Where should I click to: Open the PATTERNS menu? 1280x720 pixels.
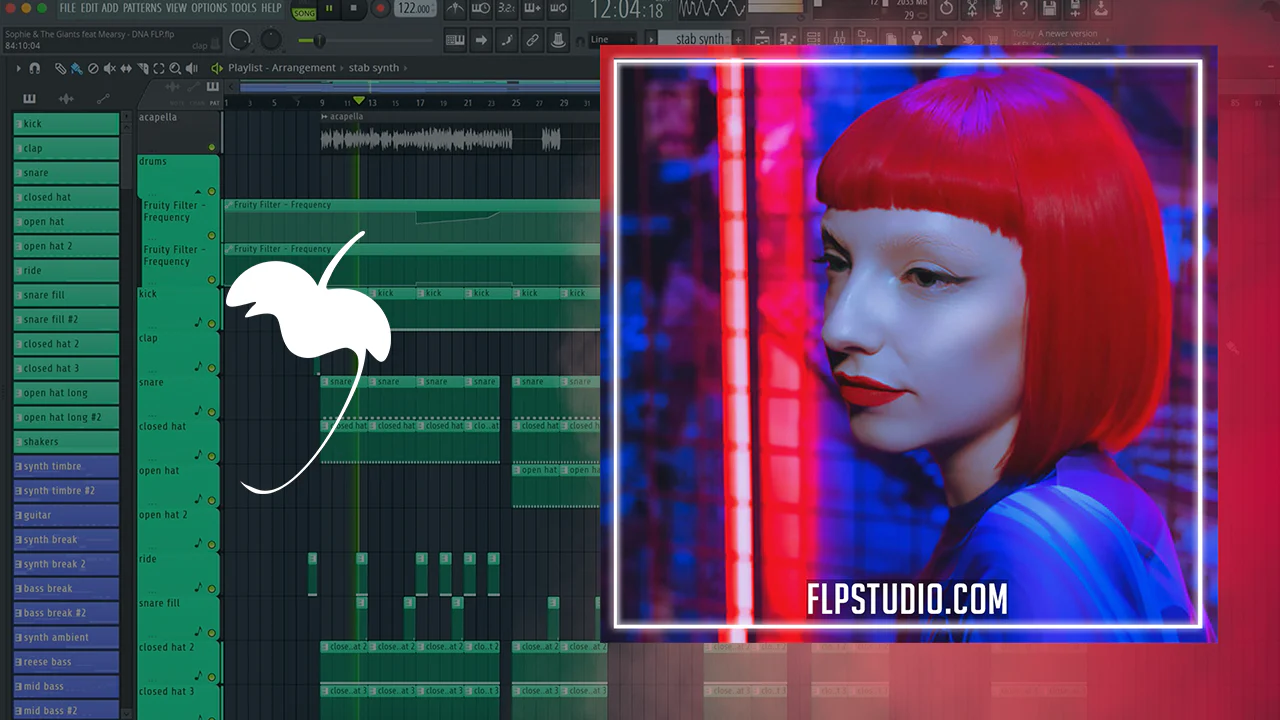pos(142,8)
